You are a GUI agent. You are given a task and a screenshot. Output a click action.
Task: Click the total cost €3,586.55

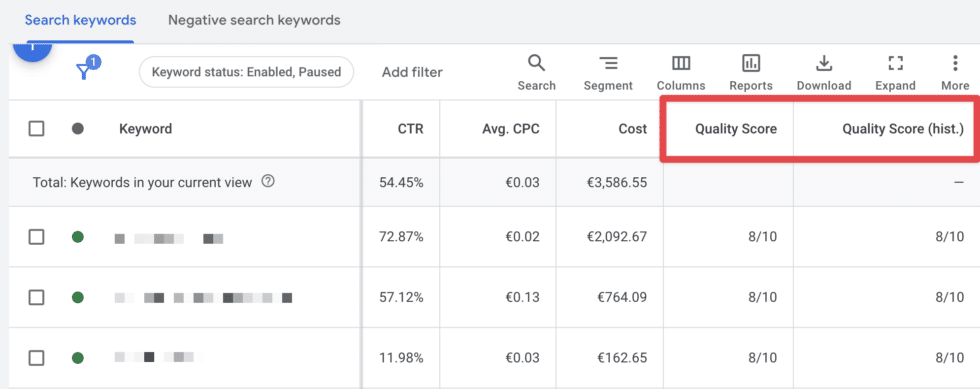(x=616, y=183)
